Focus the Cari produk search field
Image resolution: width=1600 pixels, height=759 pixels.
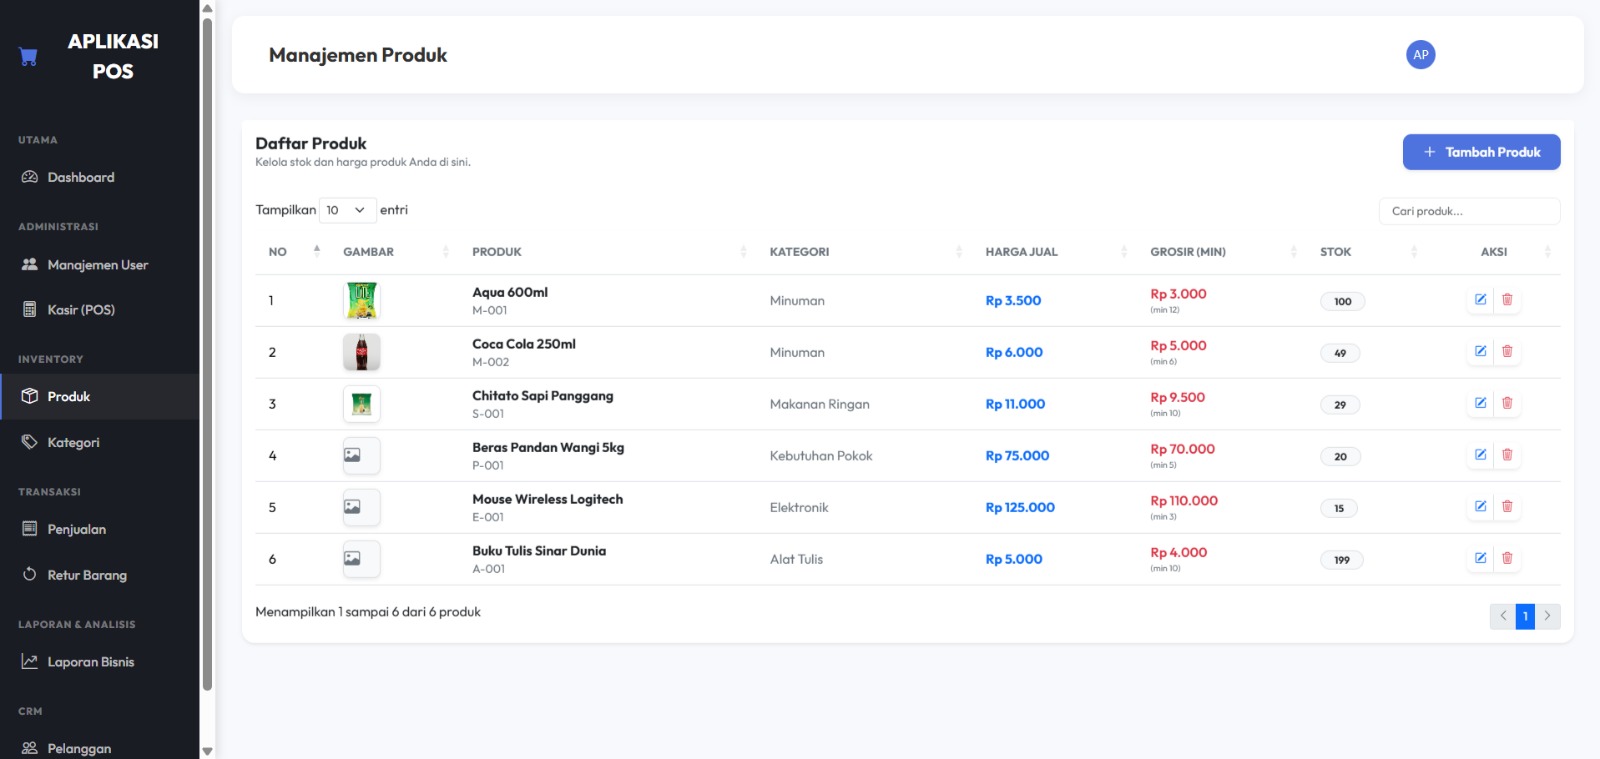pyautogui.click(x=1469, y=211)
